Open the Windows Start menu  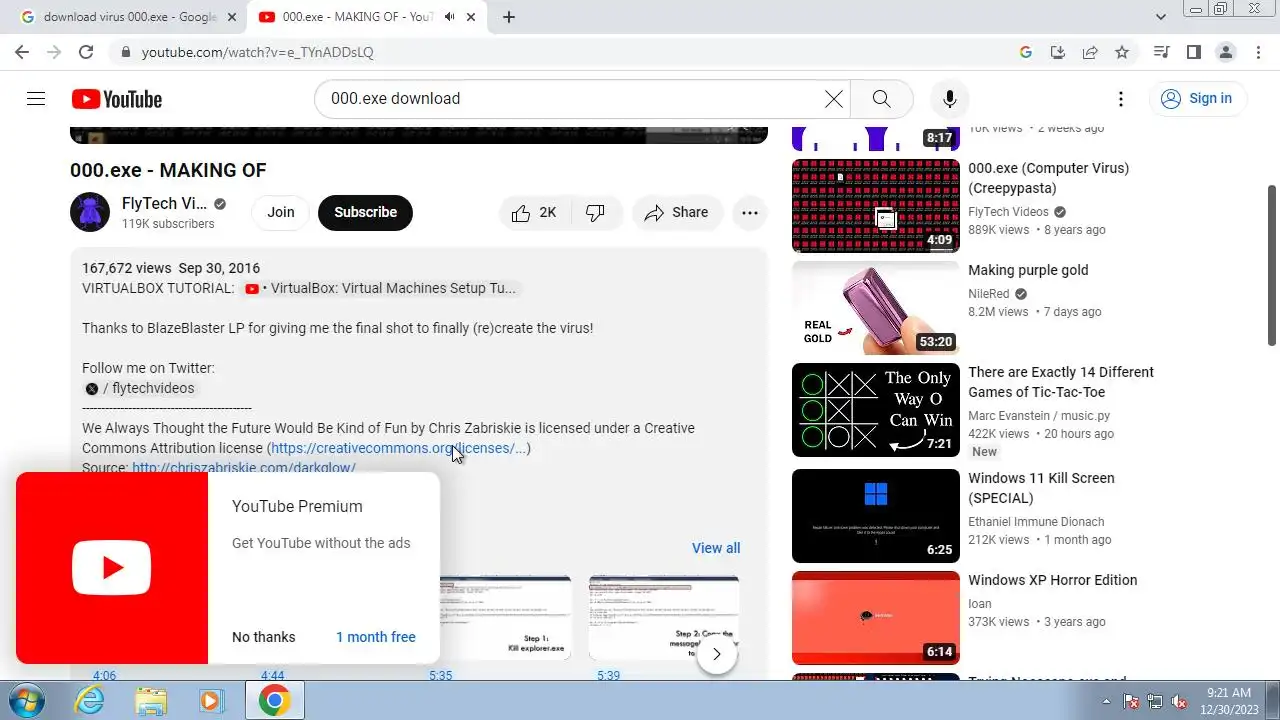coord(27,700)
